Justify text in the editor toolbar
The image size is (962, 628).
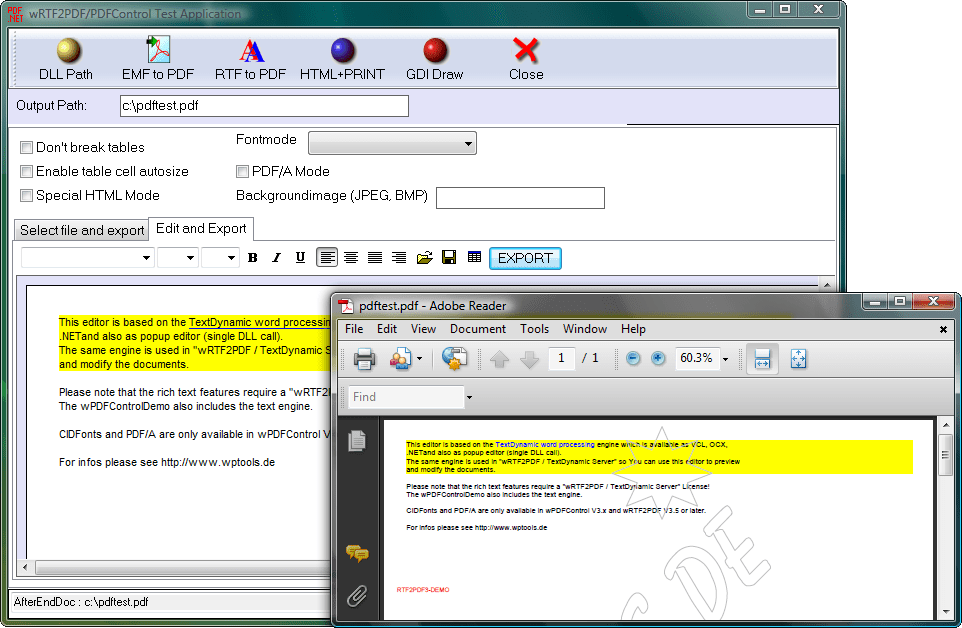375,258
